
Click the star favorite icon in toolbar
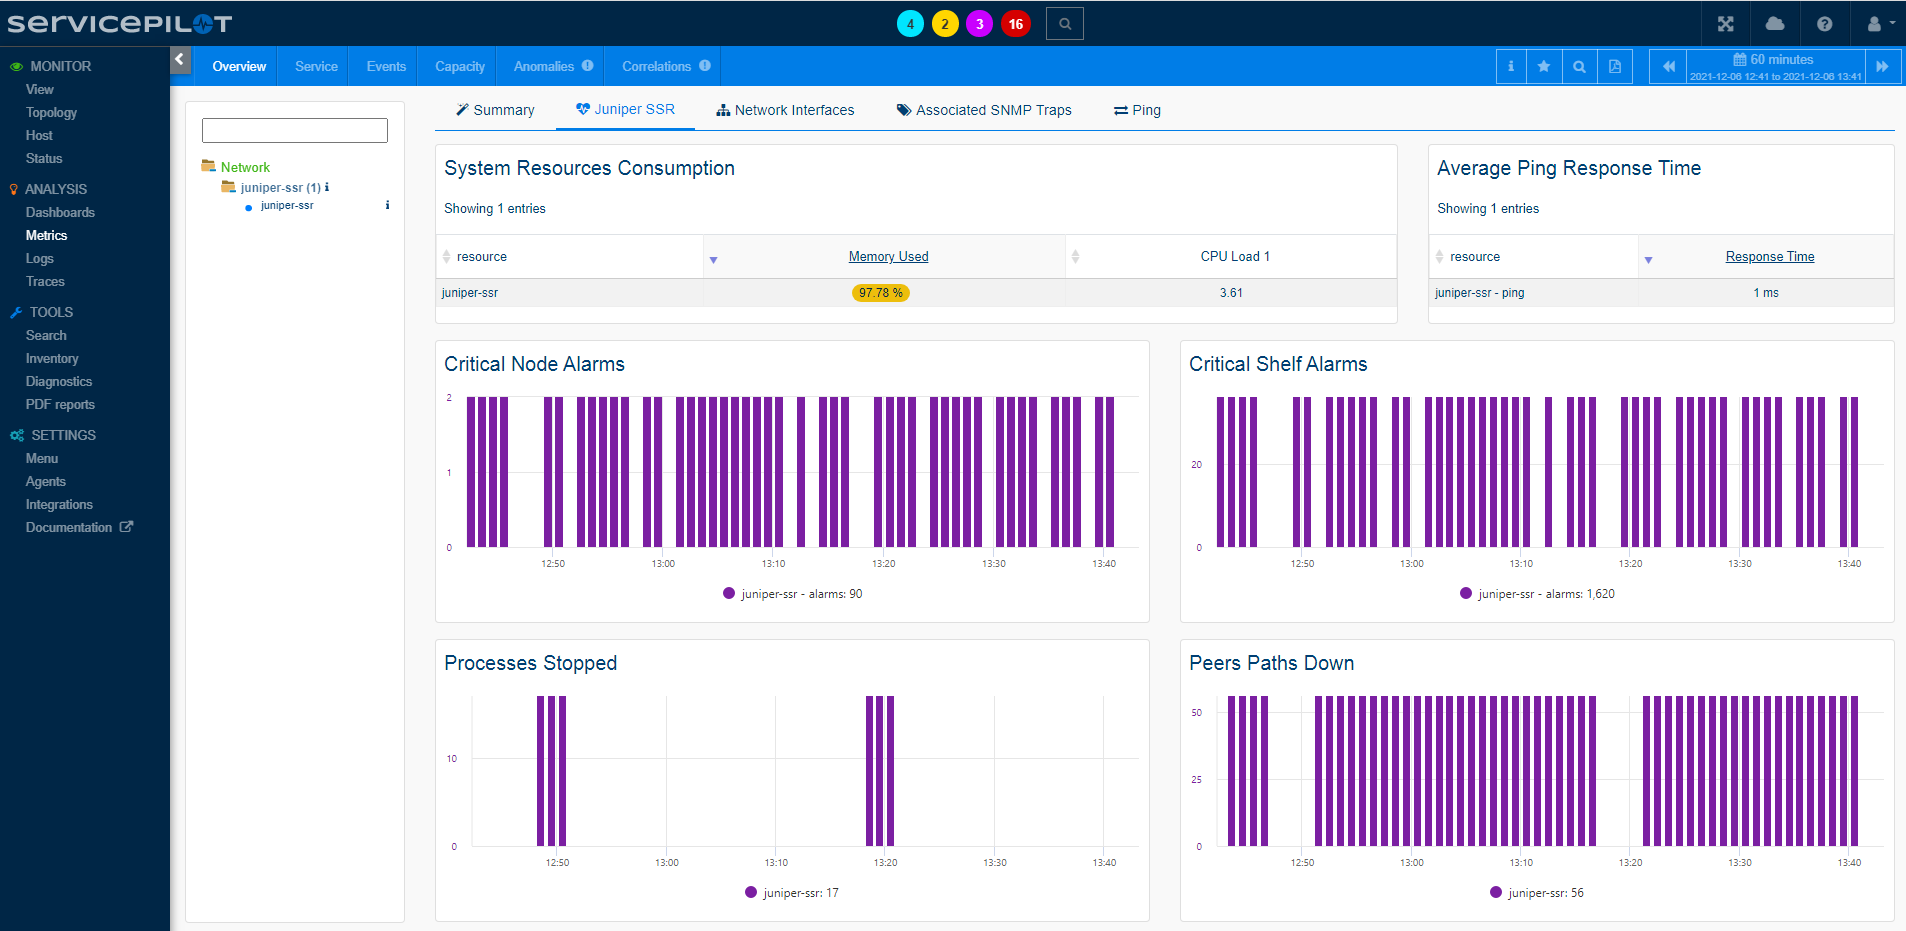pos(1544,67)
